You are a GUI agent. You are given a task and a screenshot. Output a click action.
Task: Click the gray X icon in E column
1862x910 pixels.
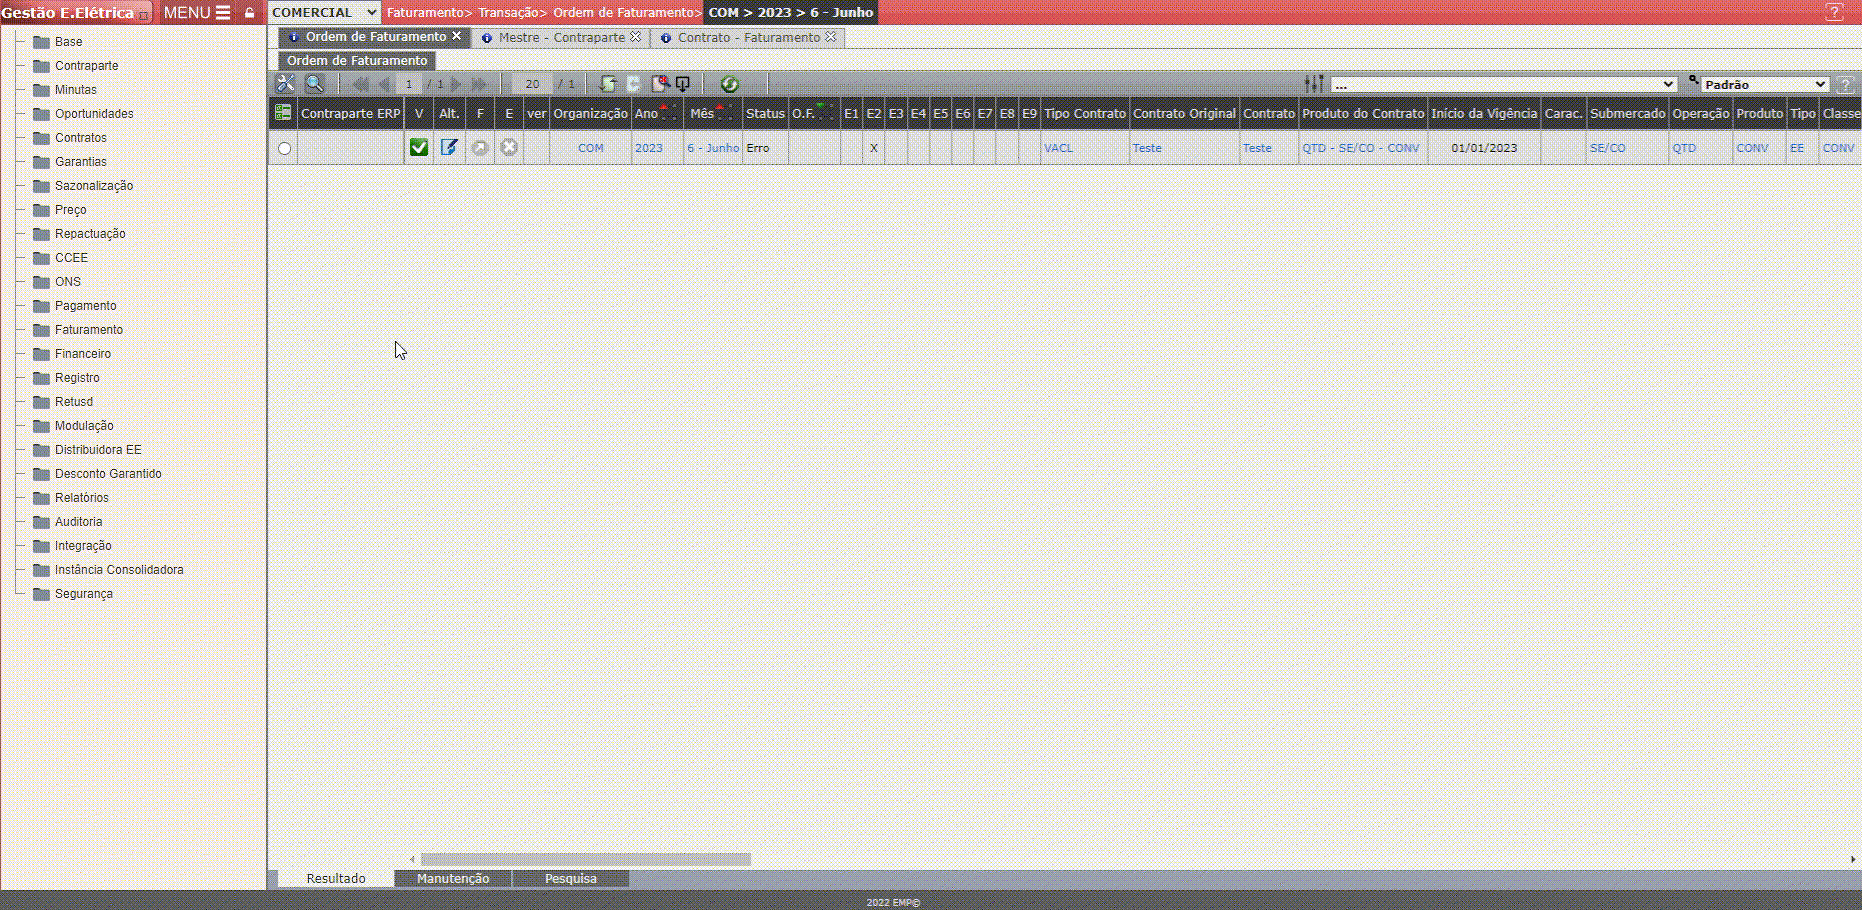(509, 148)
